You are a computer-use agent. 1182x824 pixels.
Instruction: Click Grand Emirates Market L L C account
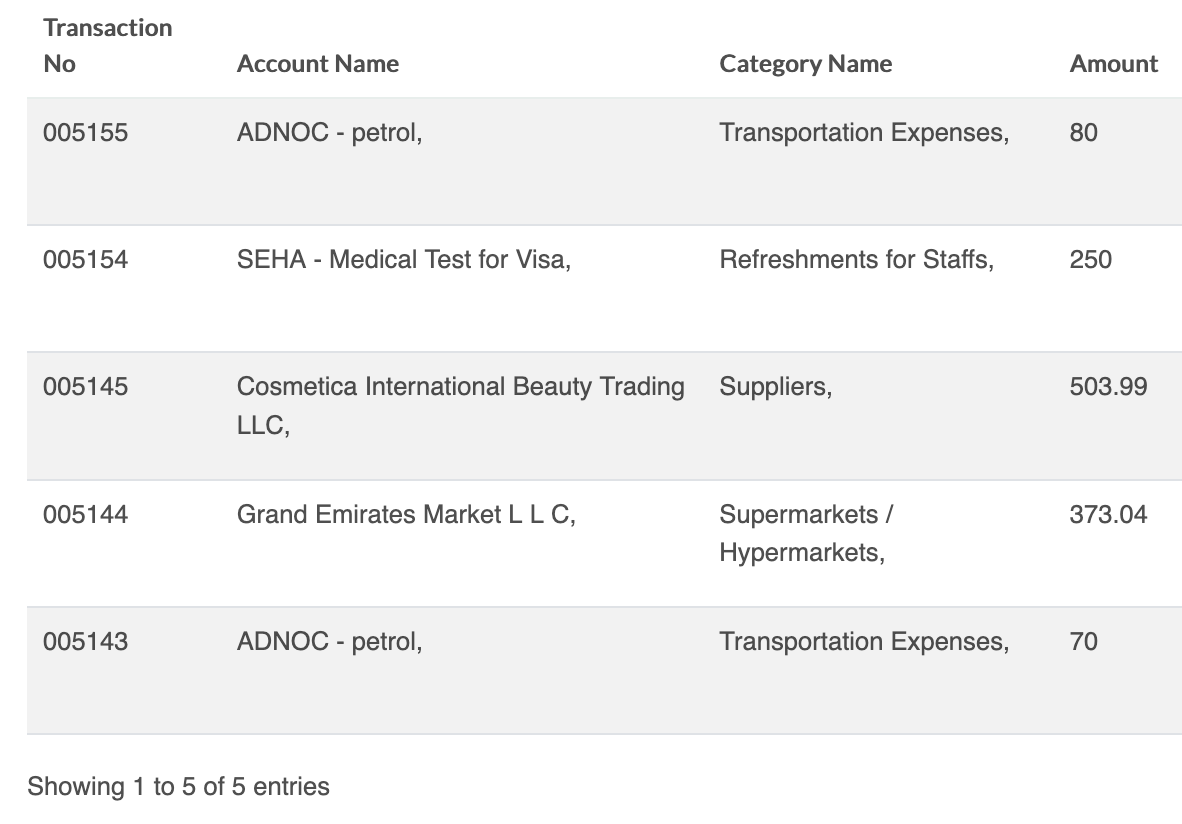click(x=406, y=515)
